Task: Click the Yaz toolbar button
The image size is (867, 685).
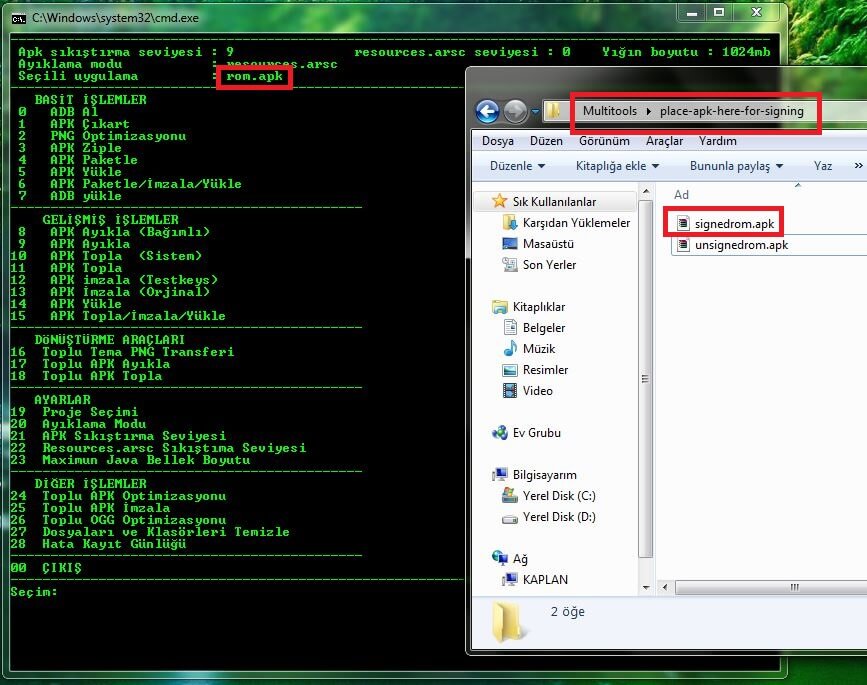Action: [x=823, y=166]
